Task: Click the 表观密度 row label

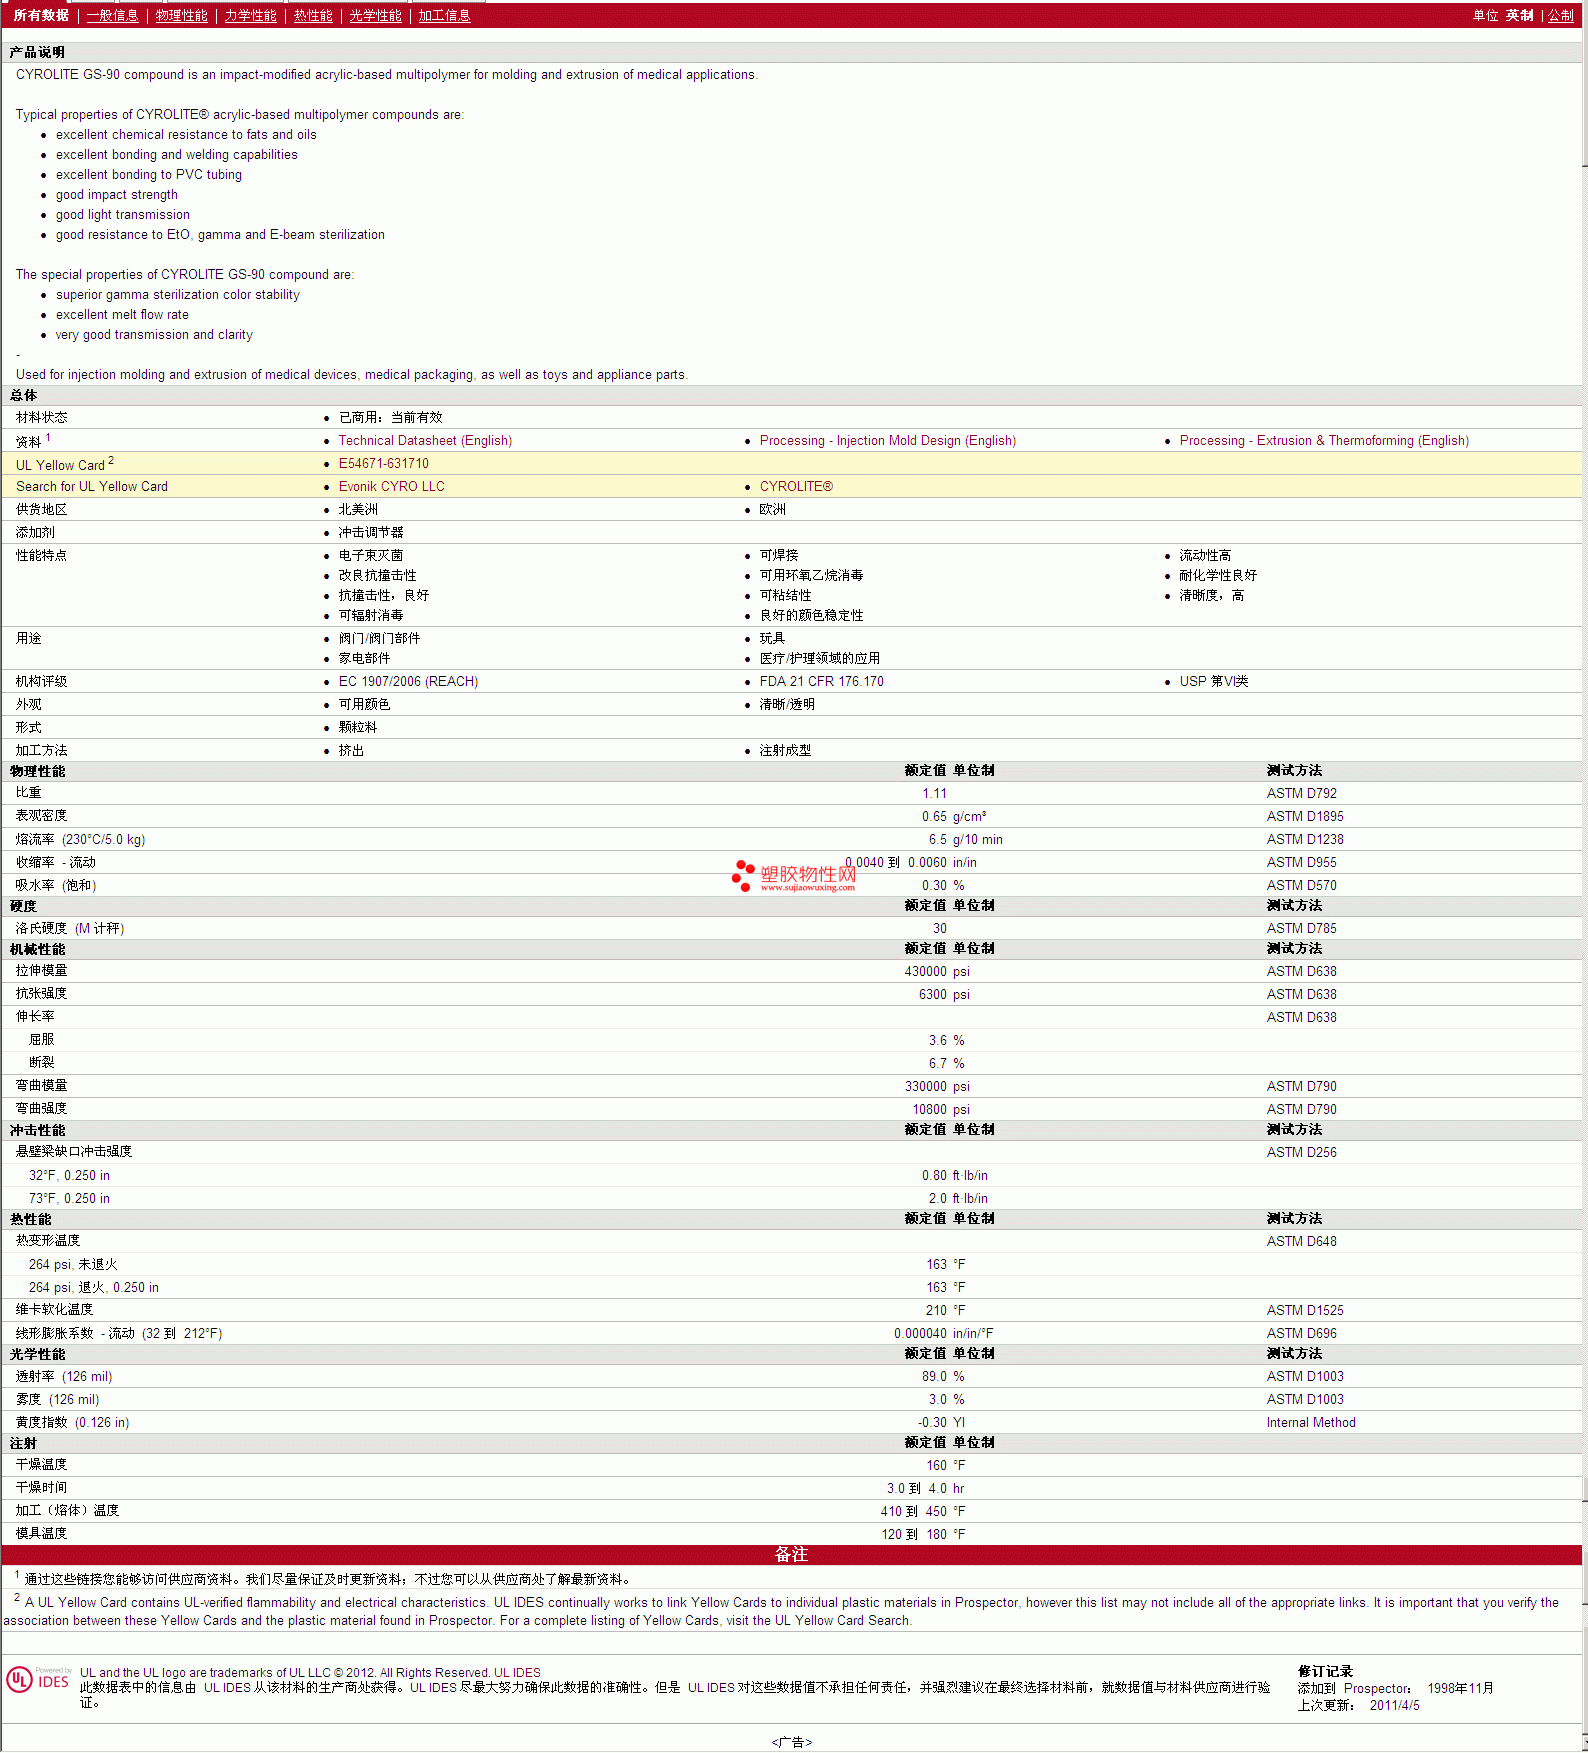Action: point(41,816)
